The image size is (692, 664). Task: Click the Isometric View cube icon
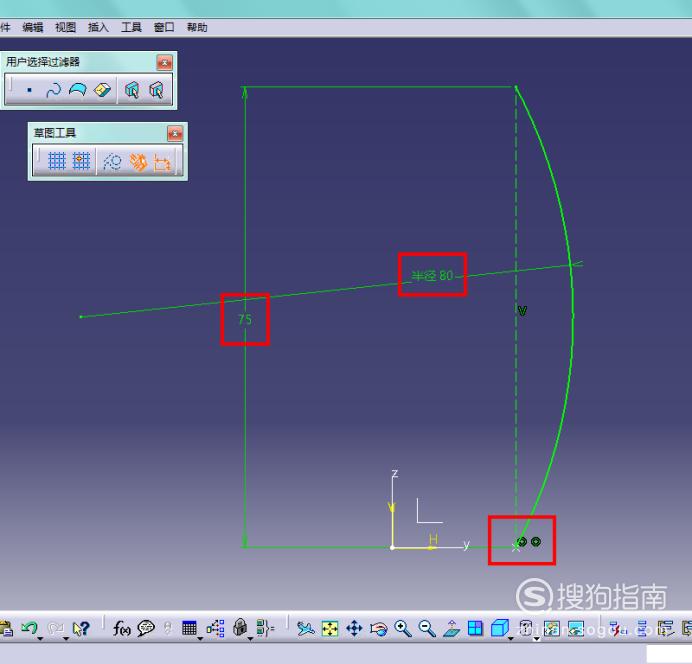[x=500, y=628]
